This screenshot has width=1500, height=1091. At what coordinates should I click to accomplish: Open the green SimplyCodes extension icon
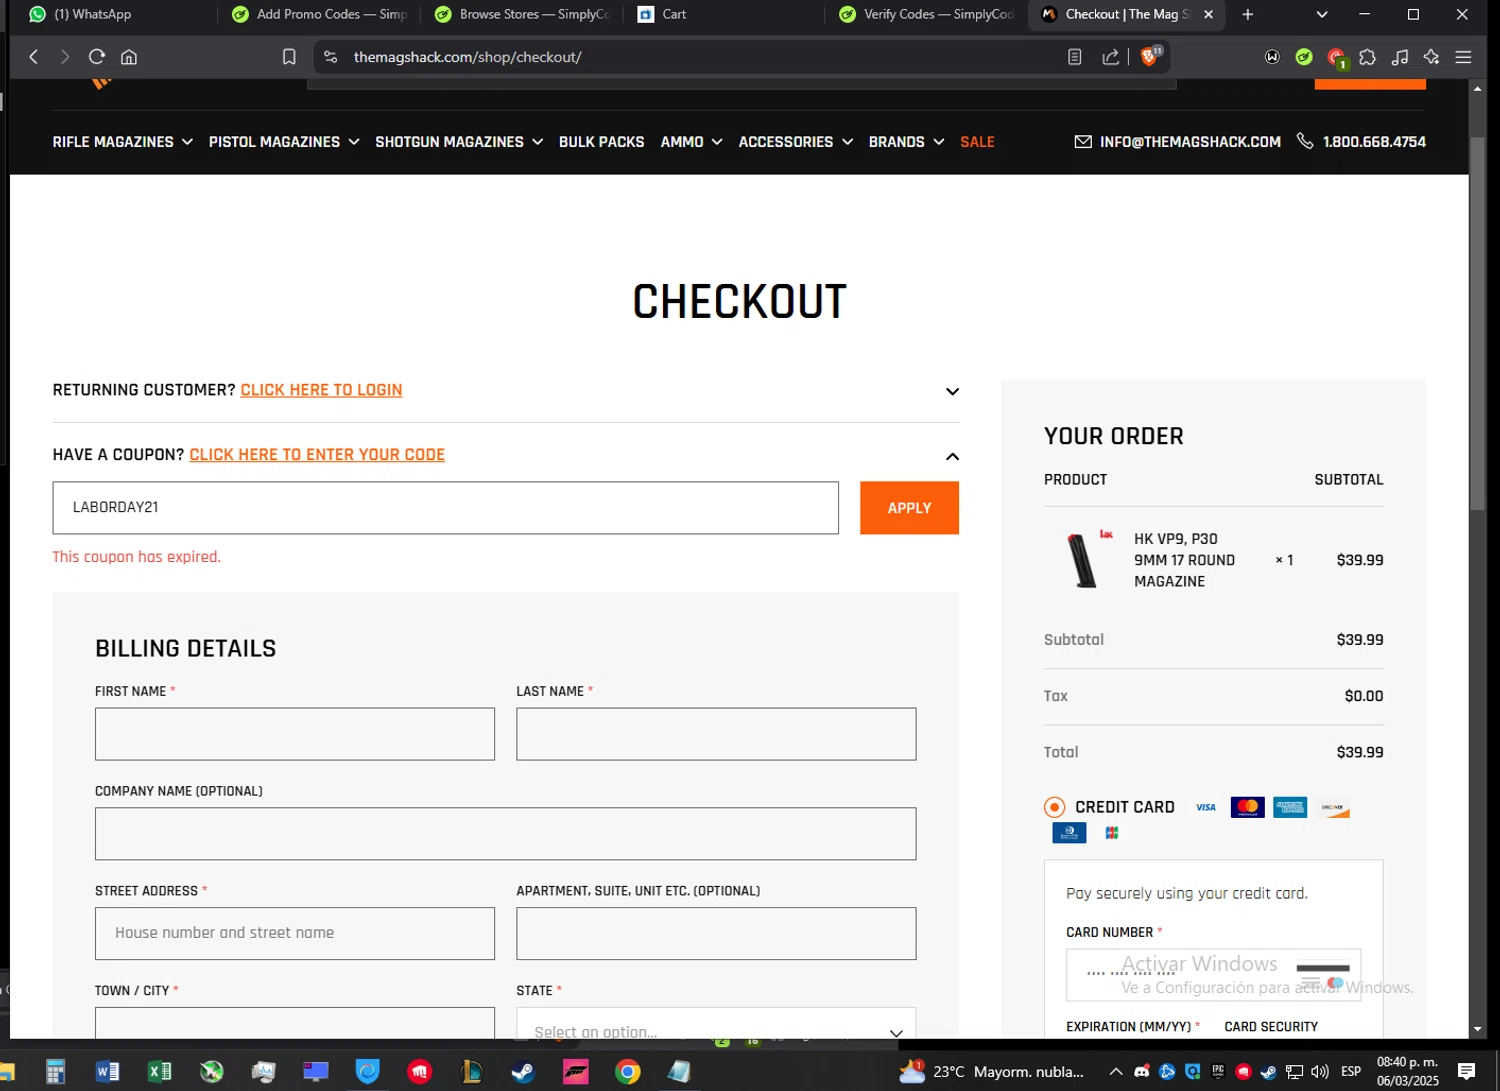[1304, 57]
